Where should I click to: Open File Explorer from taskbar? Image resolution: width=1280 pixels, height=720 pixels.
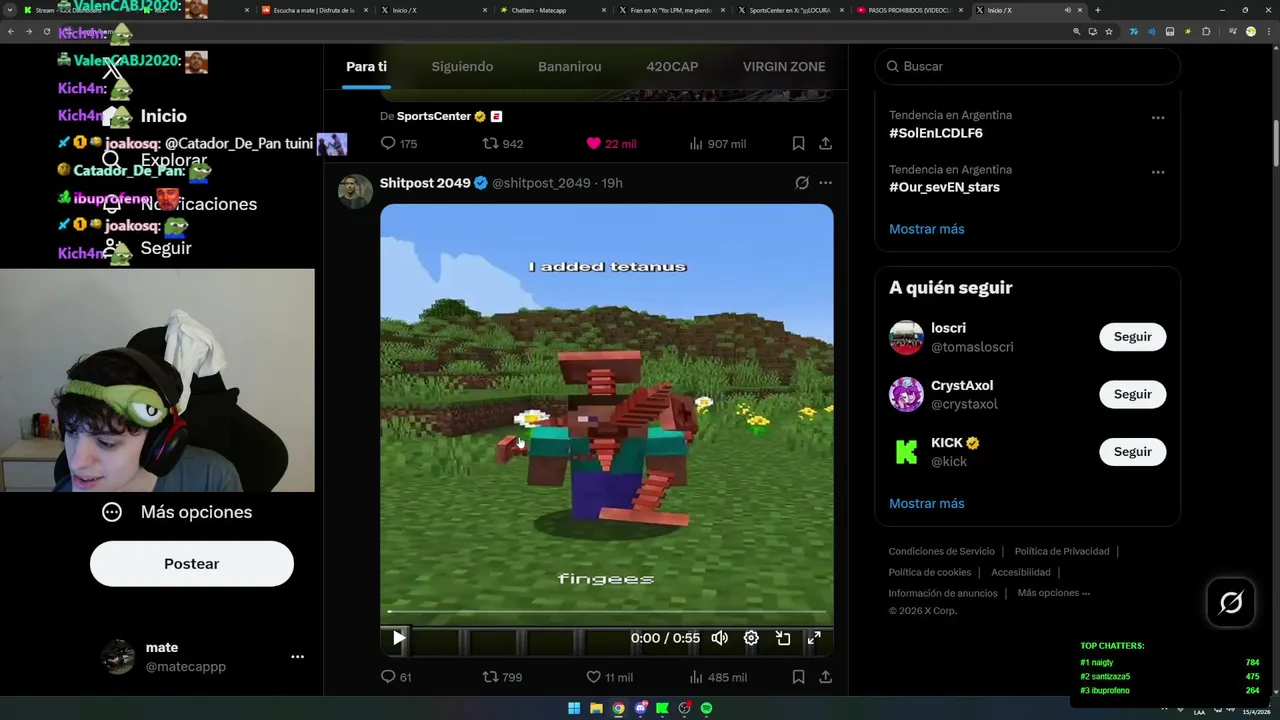(596, 708)
